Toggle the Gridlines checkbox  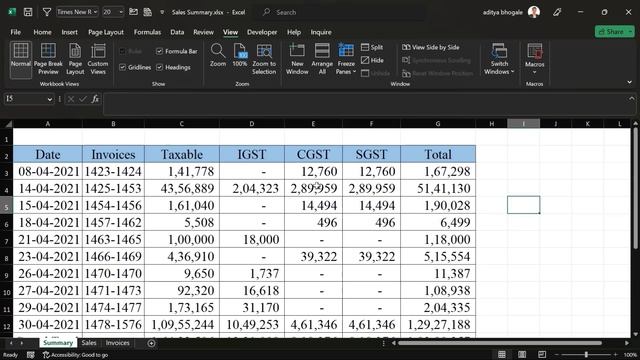click(x=122, y=67)
